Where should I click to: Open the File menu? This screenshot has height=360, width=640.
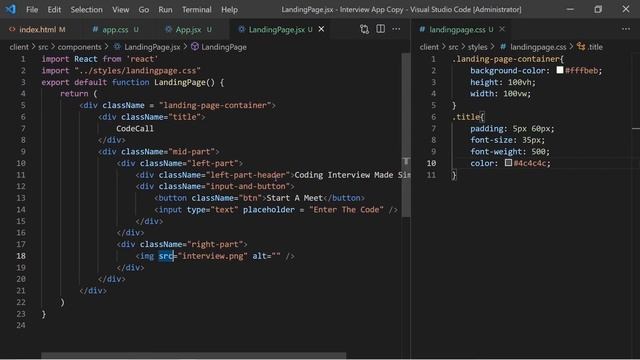click(x=32, y=9)
